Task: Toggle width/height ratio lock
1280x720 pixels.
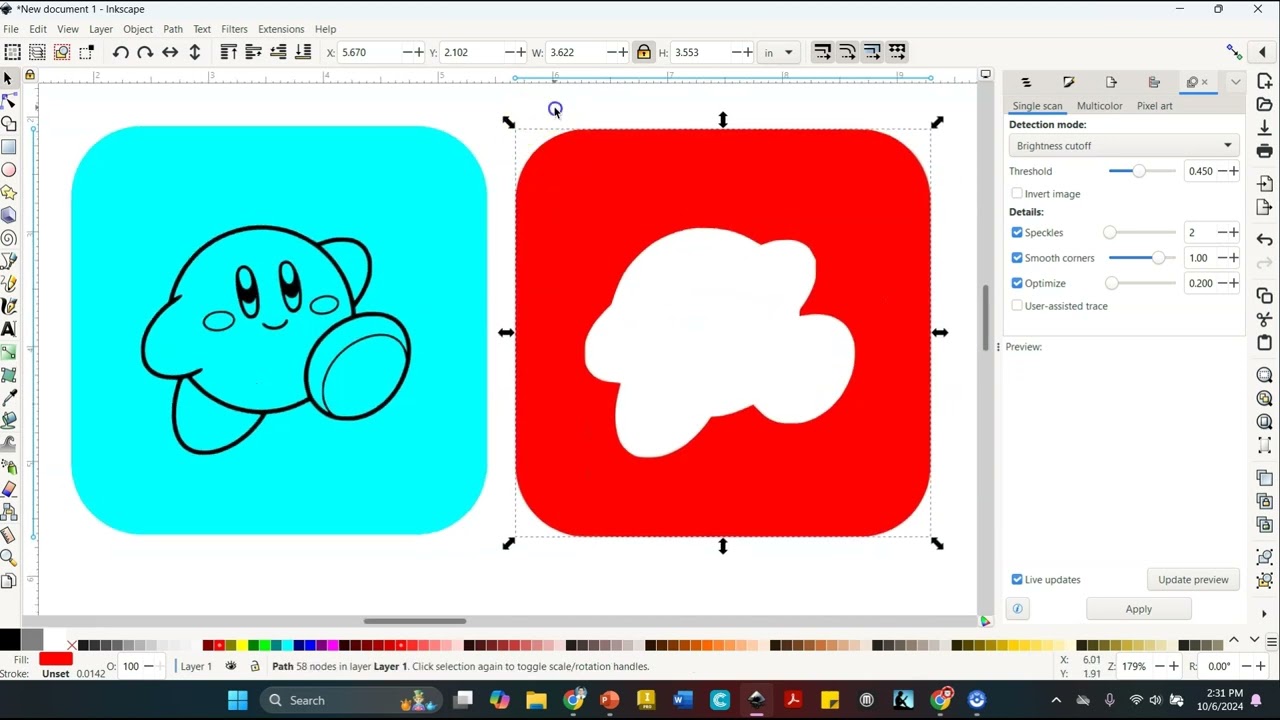Action: [x=643, y=52]
